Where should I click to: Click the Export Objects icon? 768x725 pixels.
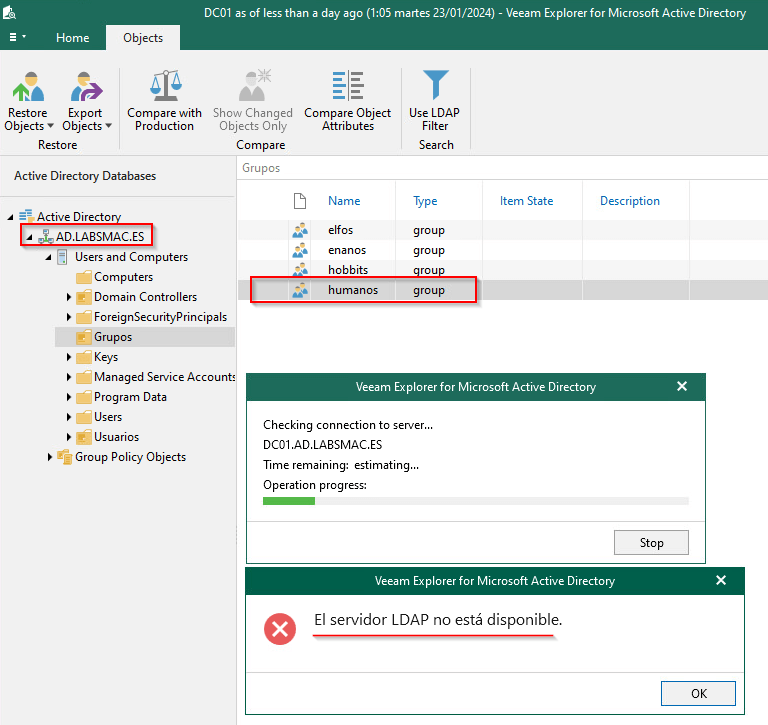click(85, 88)
